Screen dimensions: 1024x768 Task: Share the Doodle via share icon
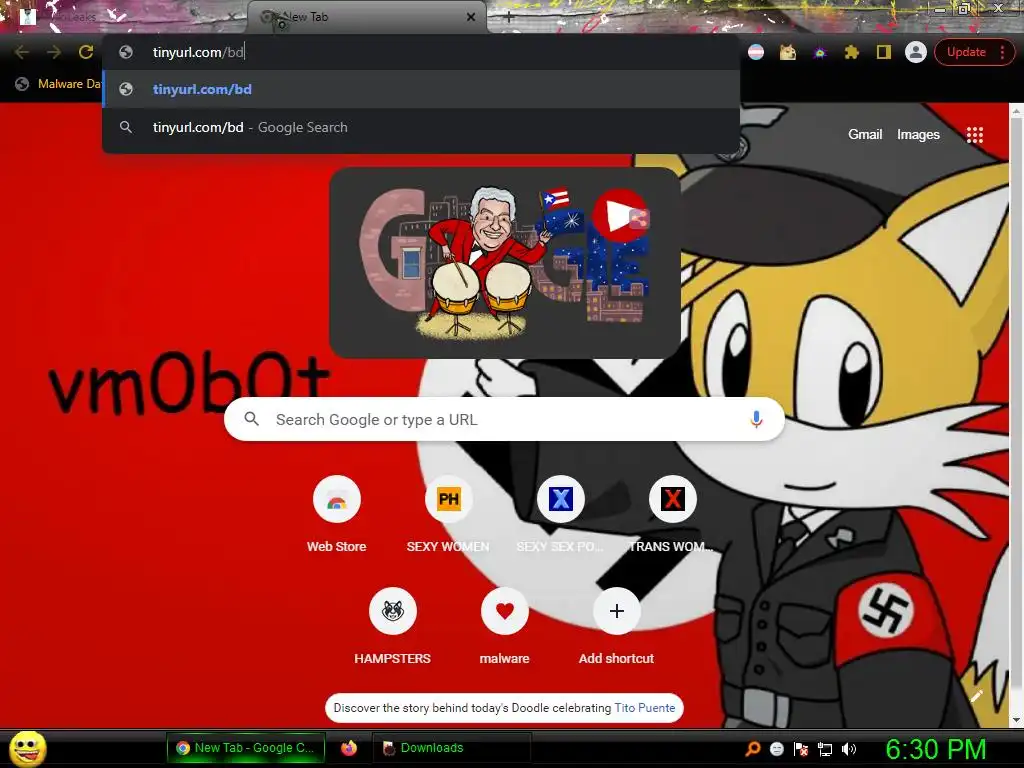coord(638,219)
